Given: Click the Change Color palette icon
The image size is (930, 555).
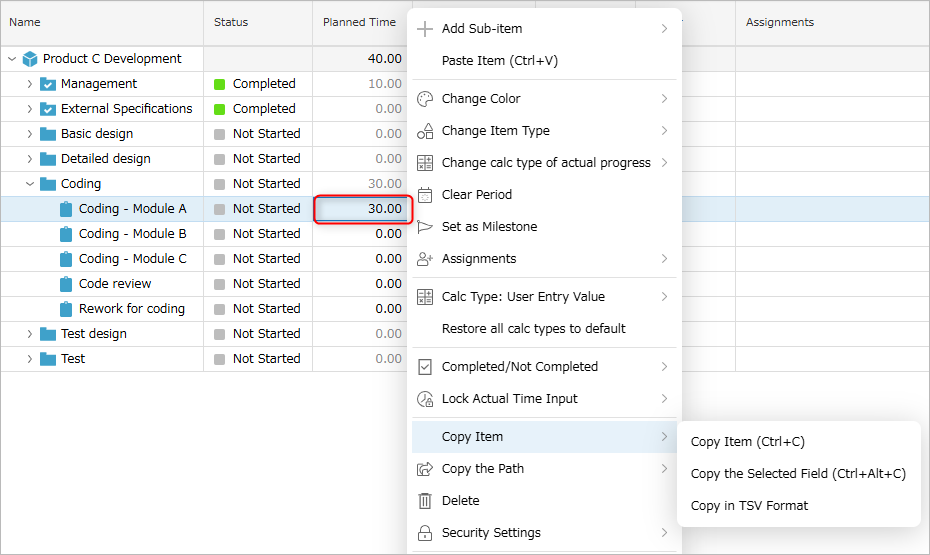Looking at the screenshot, I should coord(425,98).
